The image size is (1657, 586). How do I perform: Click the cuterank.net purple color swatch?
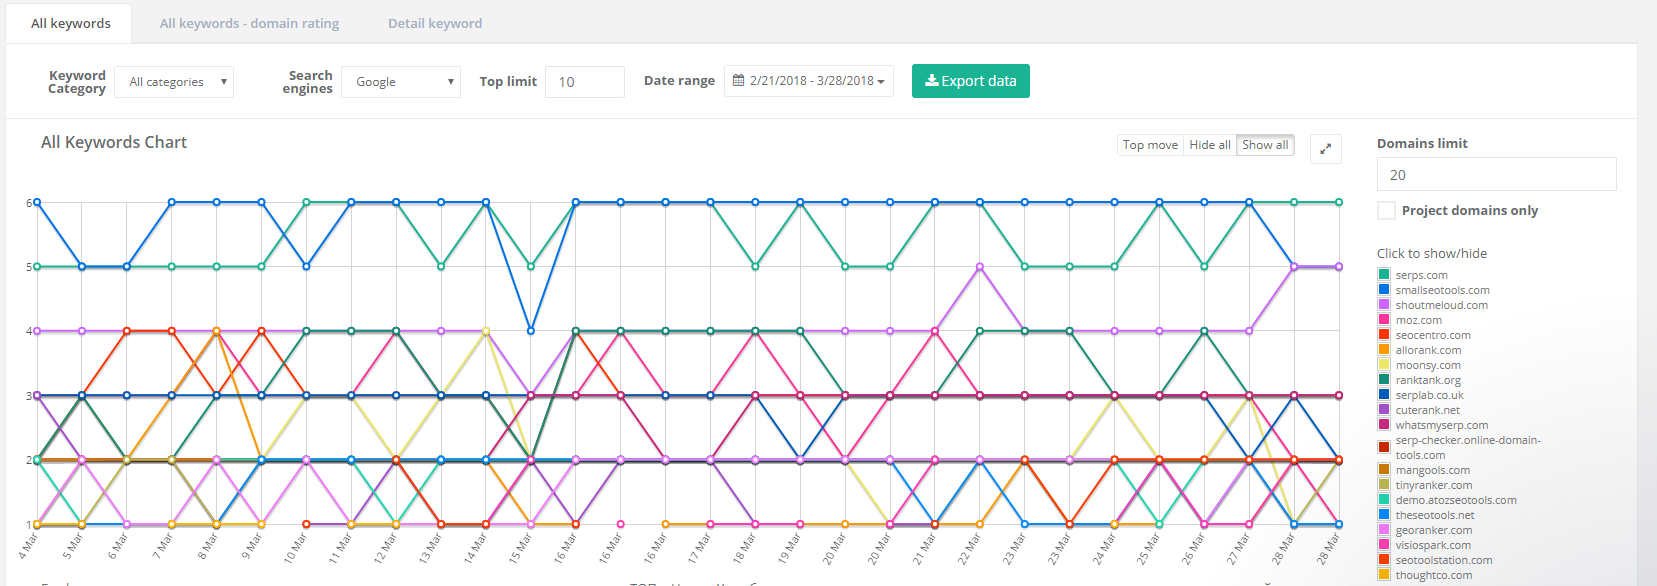1384,409
